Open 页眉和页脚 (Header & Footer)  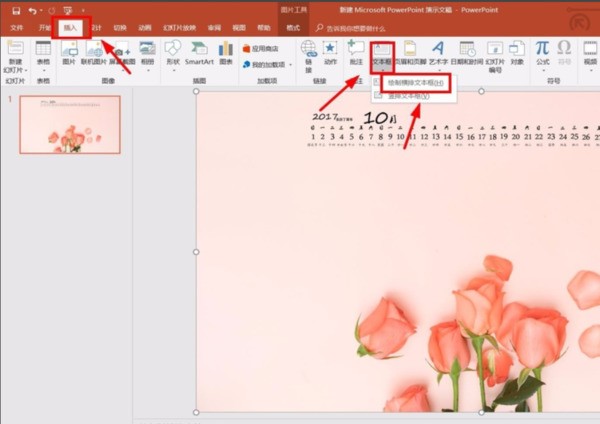click(410, 53)
